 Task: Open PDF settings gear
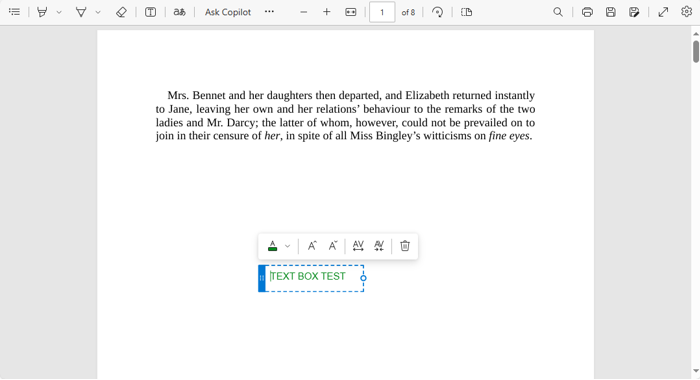point(687,12)
